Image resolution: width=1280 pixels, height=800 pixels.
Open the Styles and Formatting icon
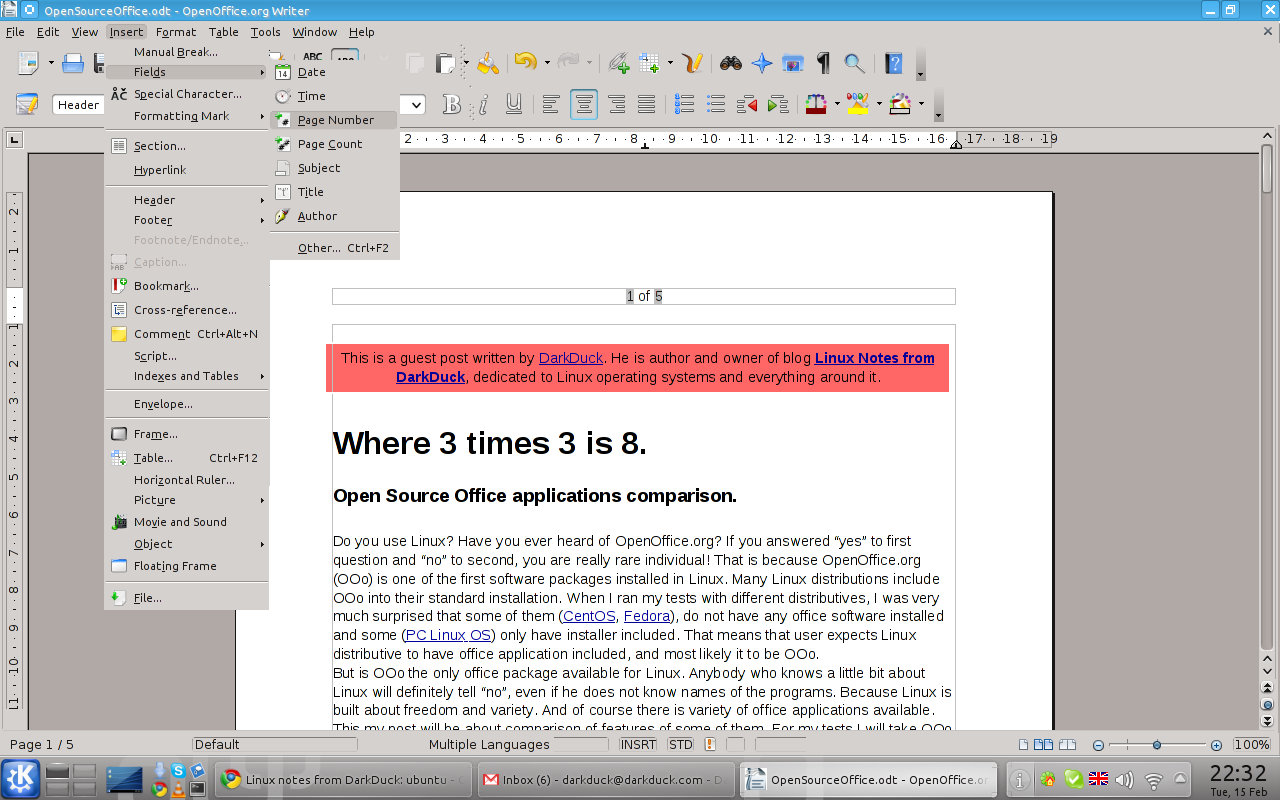click(x=27, y=104)
